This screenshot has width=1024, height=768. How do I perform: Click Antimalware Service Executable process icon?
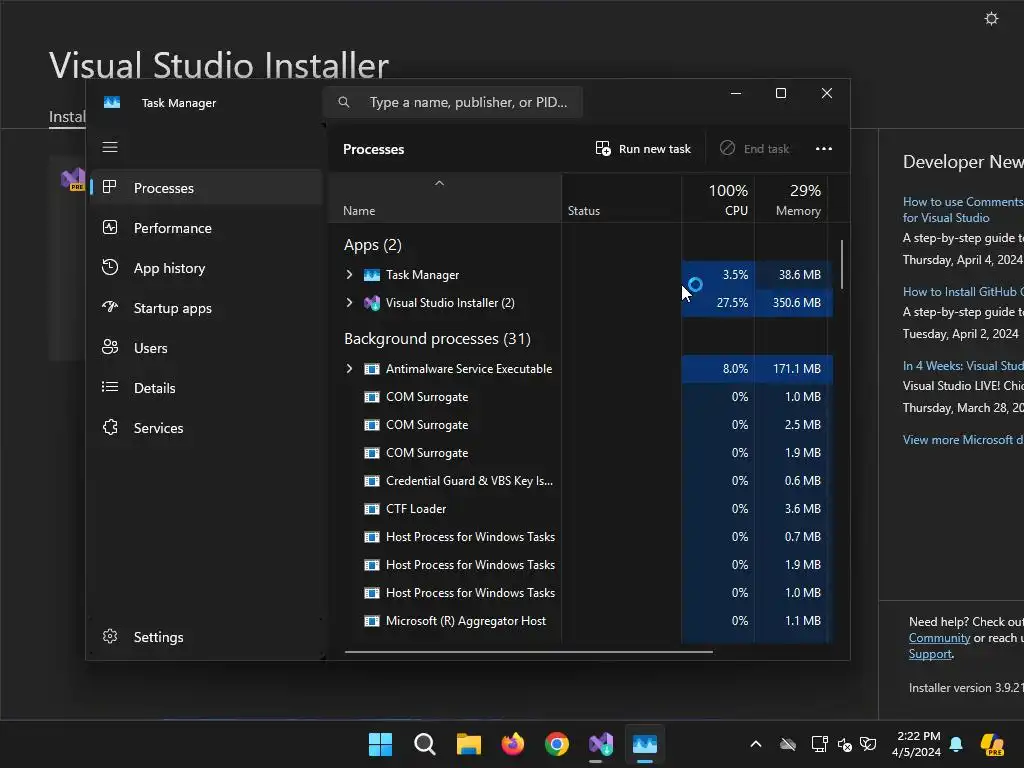pos(372,369)
